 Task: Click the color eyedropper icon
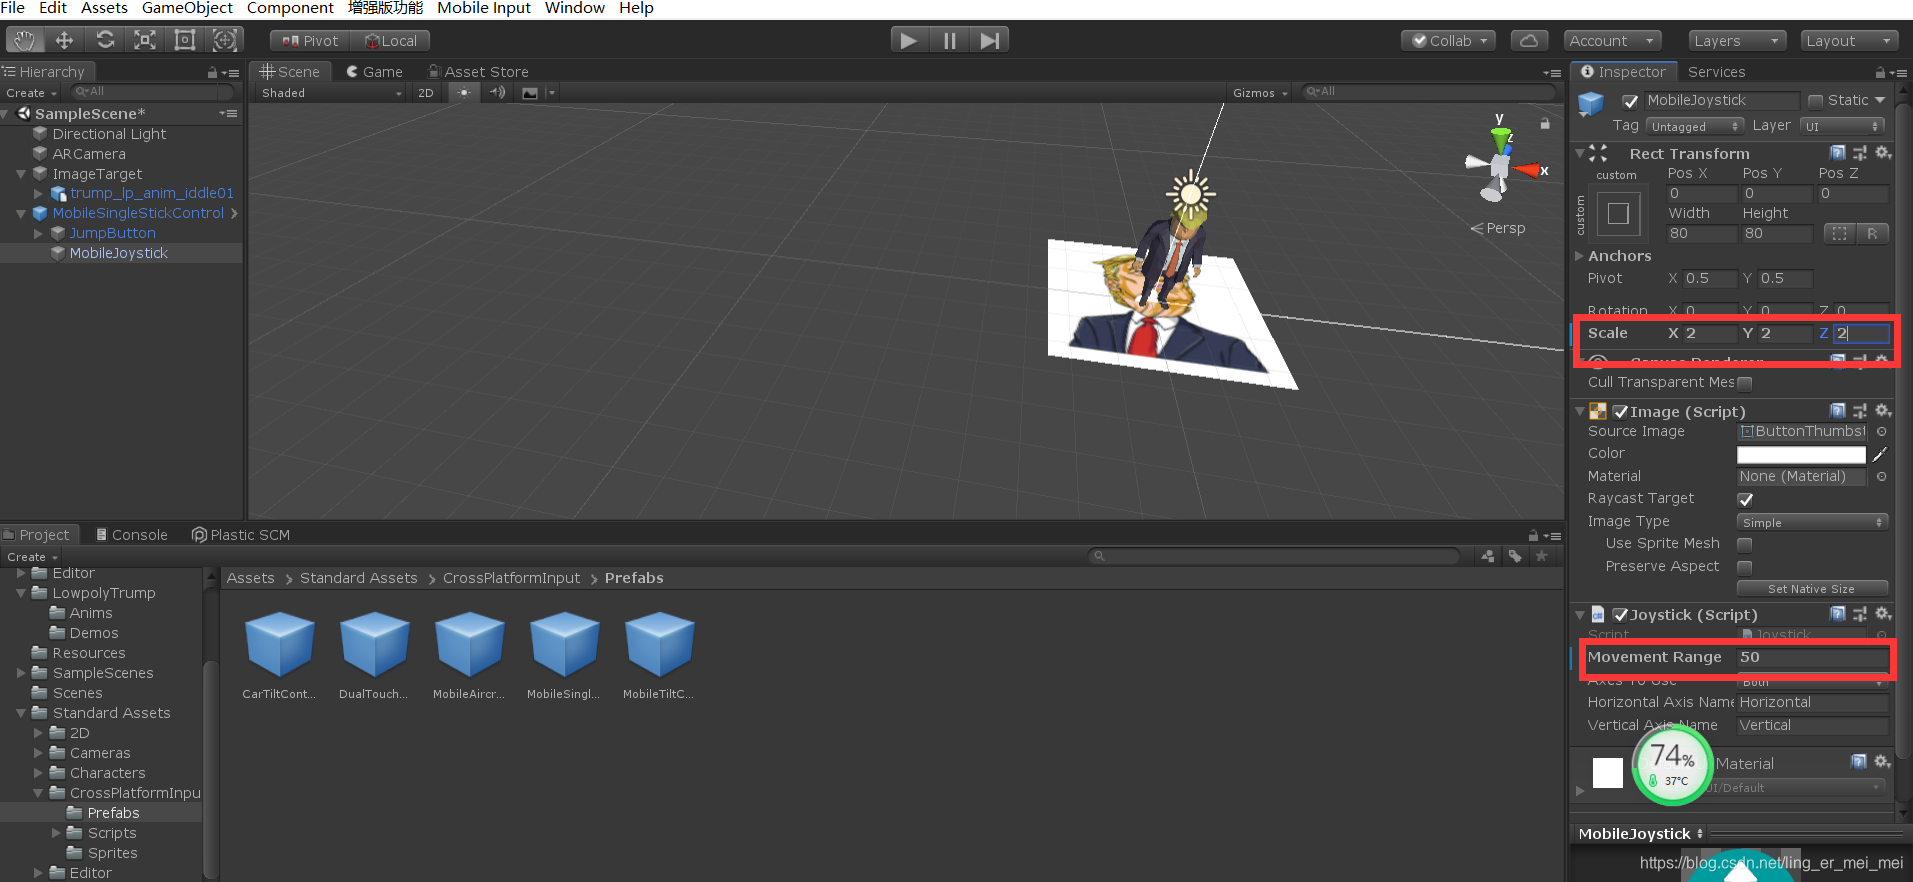[1880, 454]
